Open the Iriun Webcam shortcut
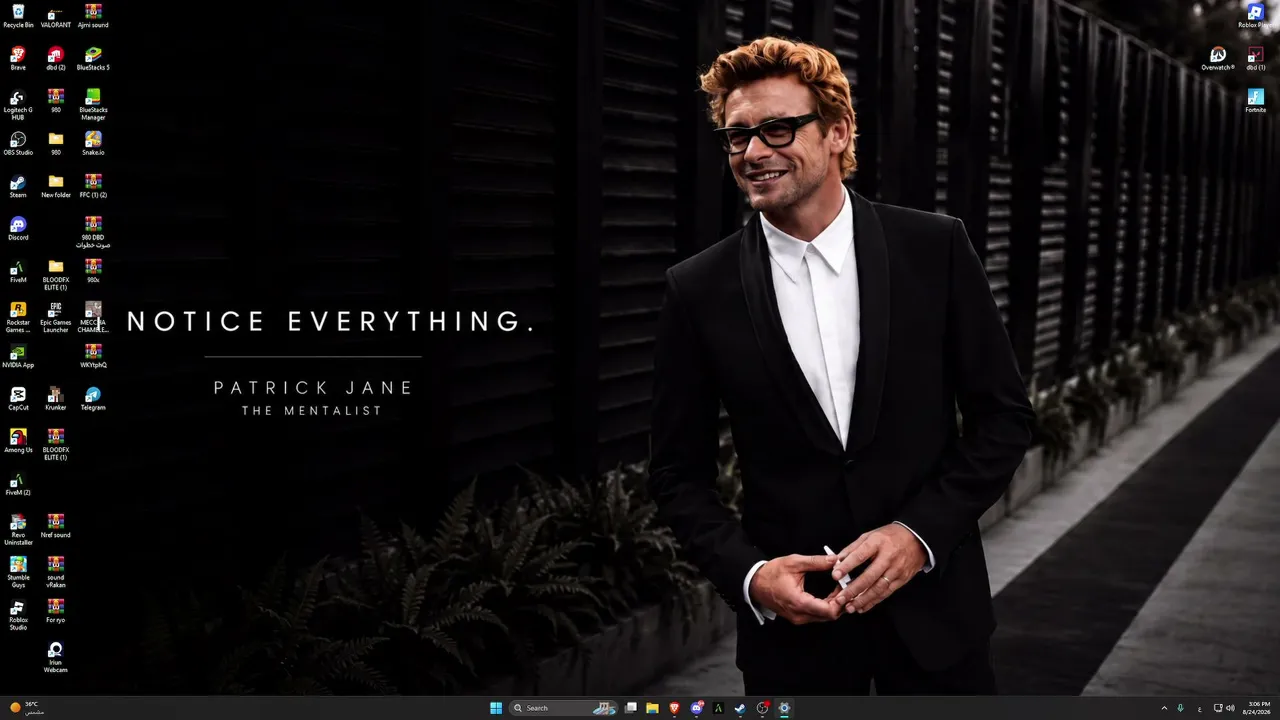The height and width of the screenshot is (720, 1280). point(56,658)
